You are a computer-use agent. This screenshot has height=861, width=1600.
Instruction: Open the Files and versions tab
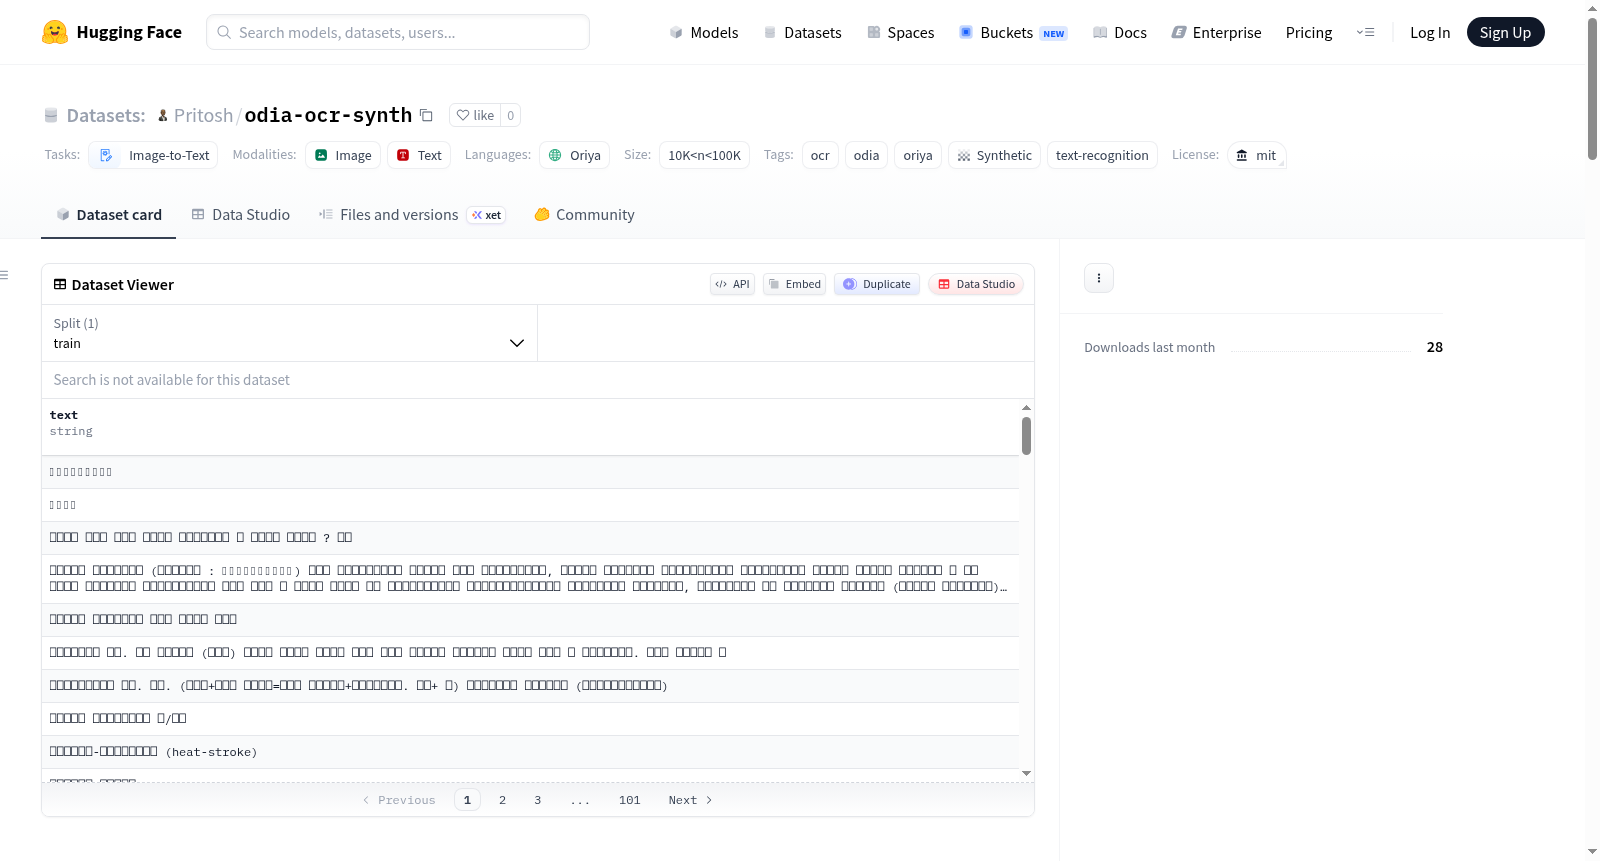tap(412, 215)
